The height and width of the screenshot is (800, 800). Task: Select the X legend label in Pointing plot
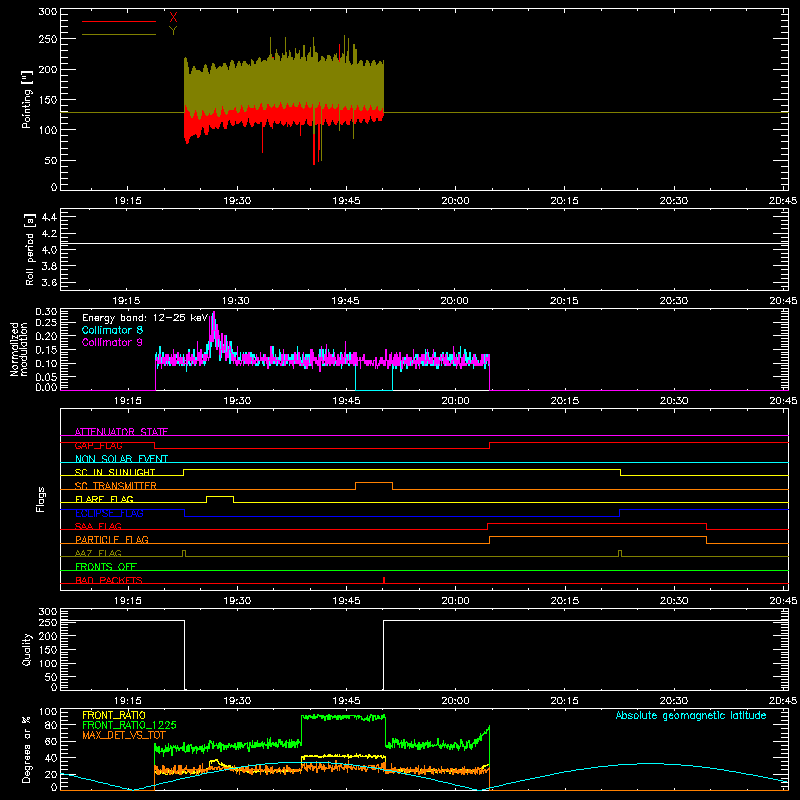(173, 17)
